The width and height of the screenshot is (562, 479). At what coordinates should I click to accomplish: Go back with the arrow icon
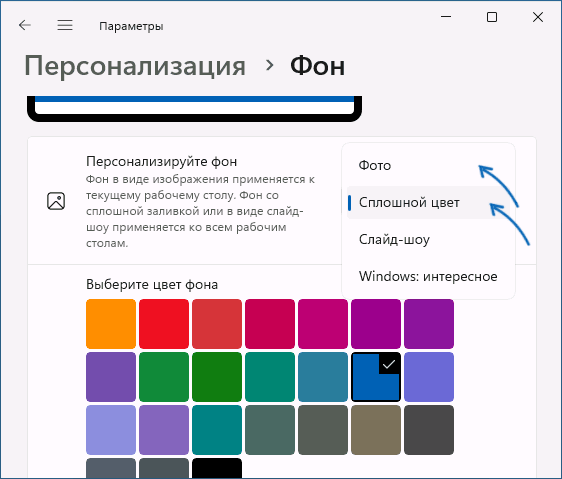[x=25, y=25]
